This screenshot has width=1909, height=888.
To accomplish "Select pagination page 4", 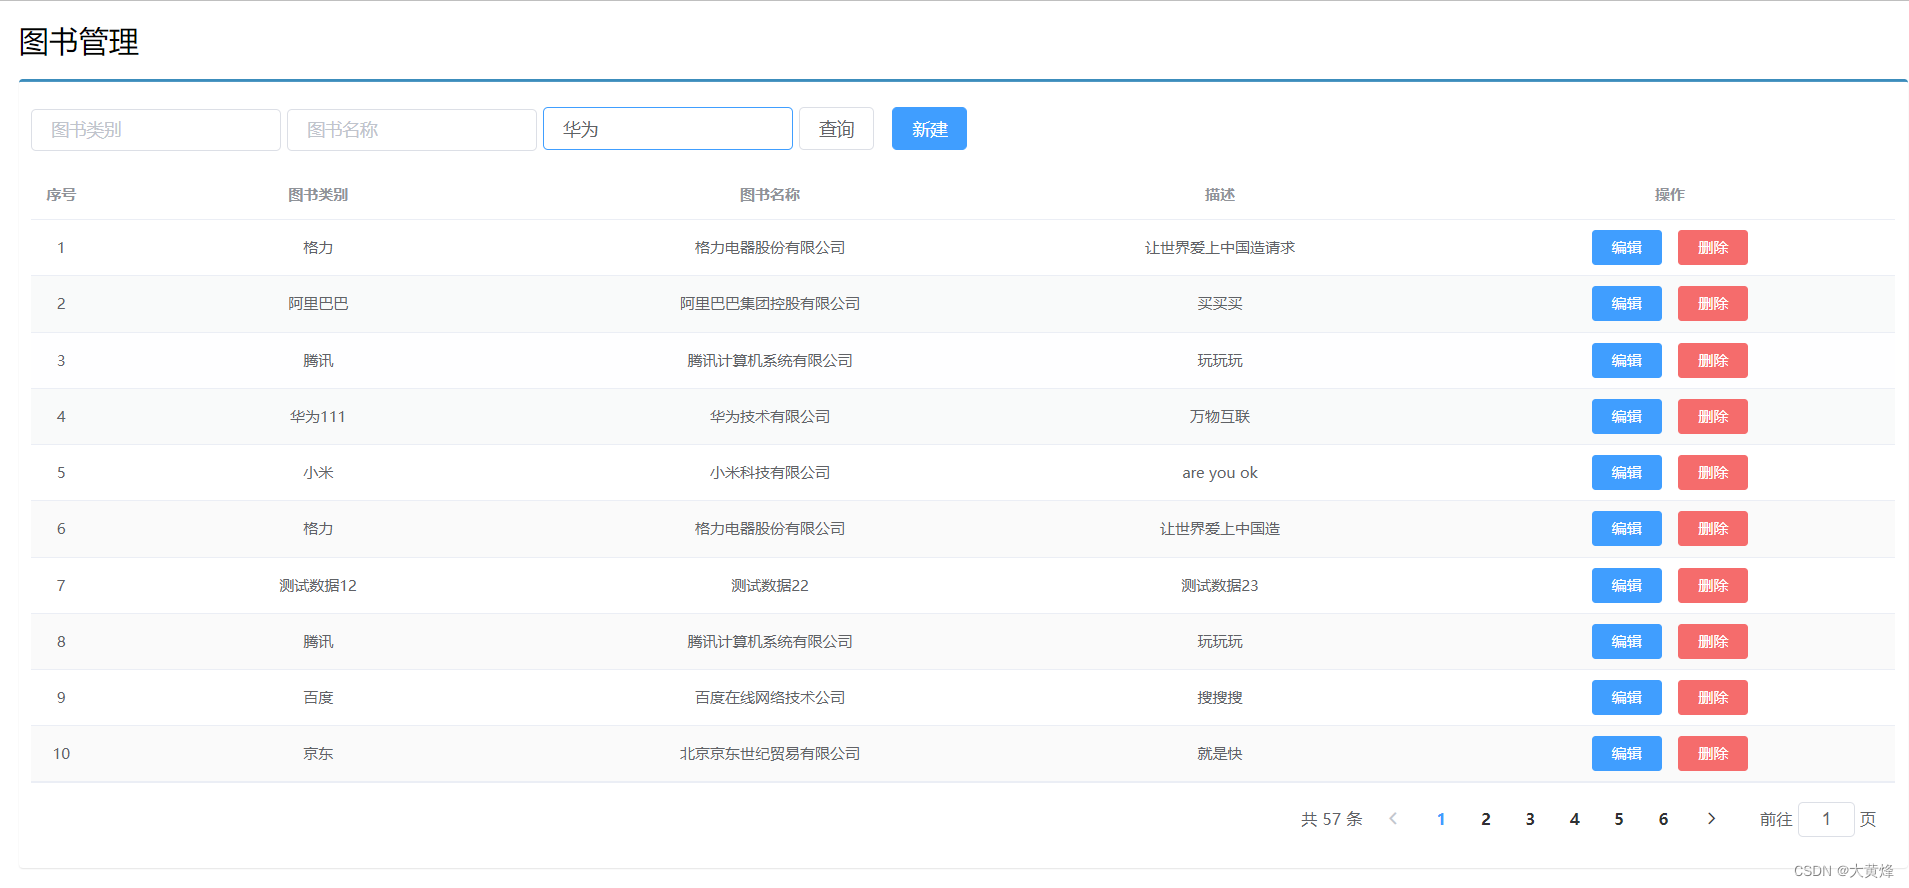I will tap(1574, 819).
